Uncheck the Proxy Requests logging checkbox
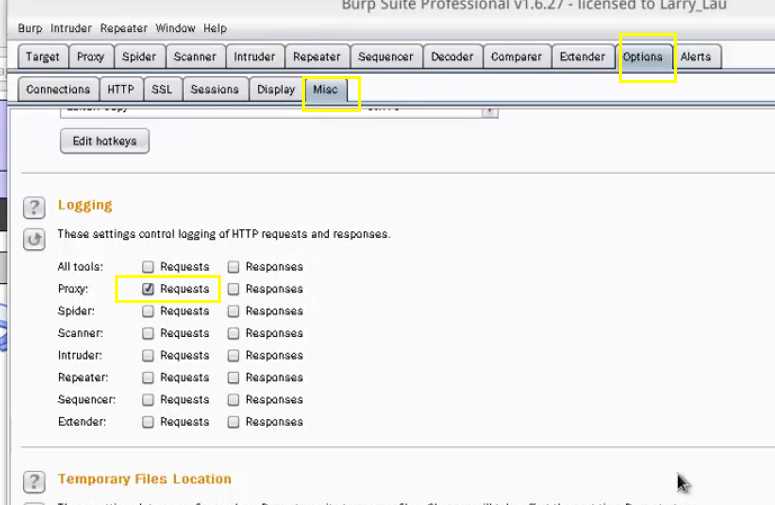Screen dimensions: 775x505 [148, 289]
